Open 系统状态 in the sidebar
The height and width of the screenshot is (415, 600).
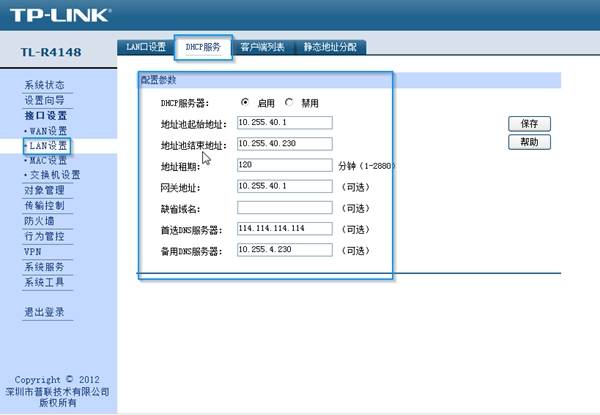(44, 85)
